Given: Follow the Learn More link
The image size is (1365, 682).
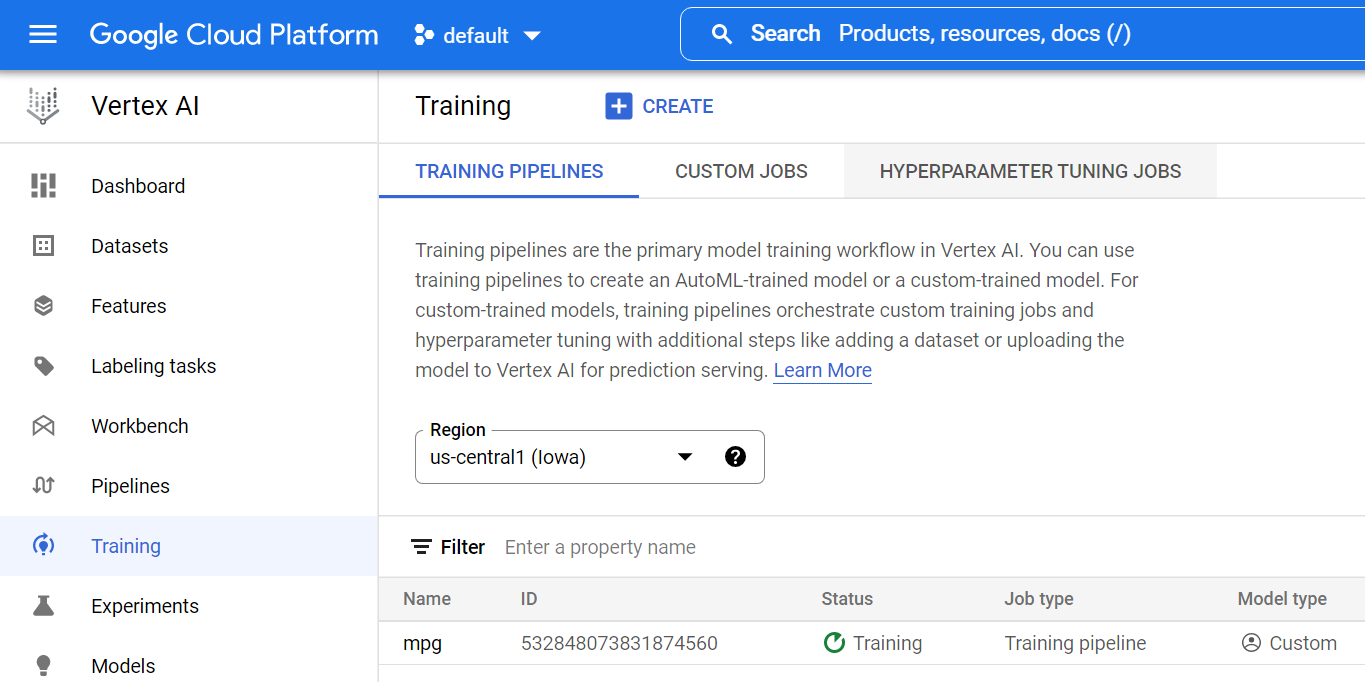Looking at the screenshot, I should (x=822, y=370).
